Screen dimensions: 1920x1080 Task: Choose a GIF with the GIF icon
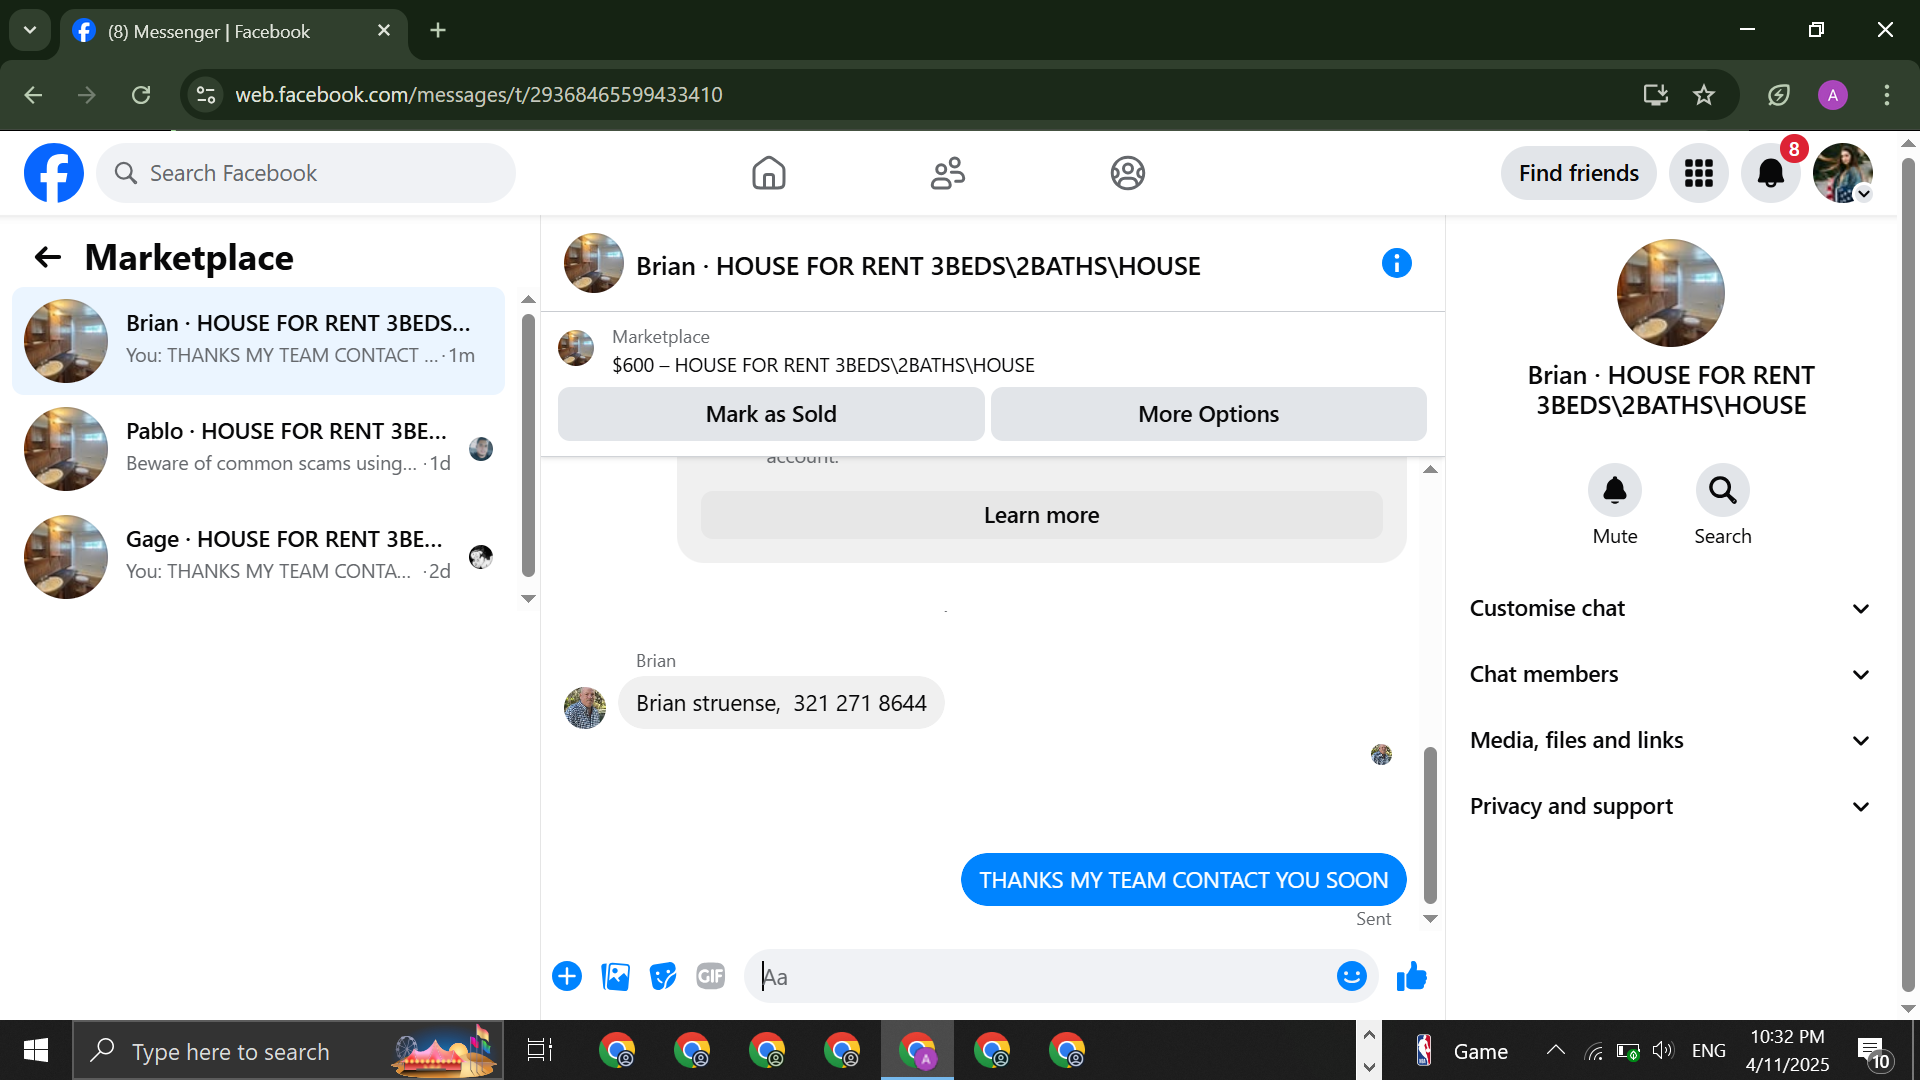[x=711, y=976]
